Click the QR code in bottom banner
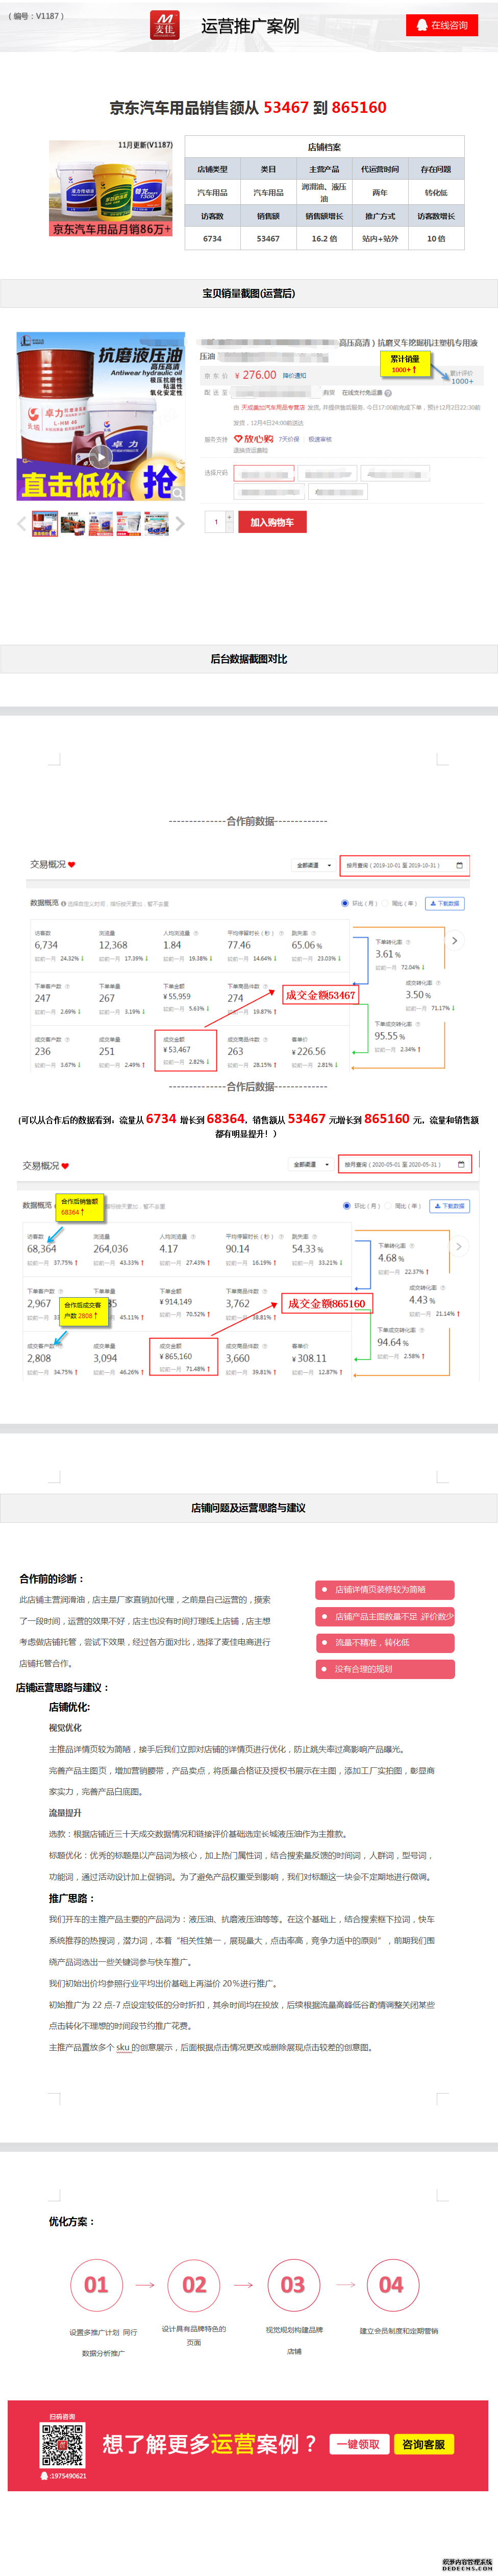The image size is (498, 2576). 62,2445
